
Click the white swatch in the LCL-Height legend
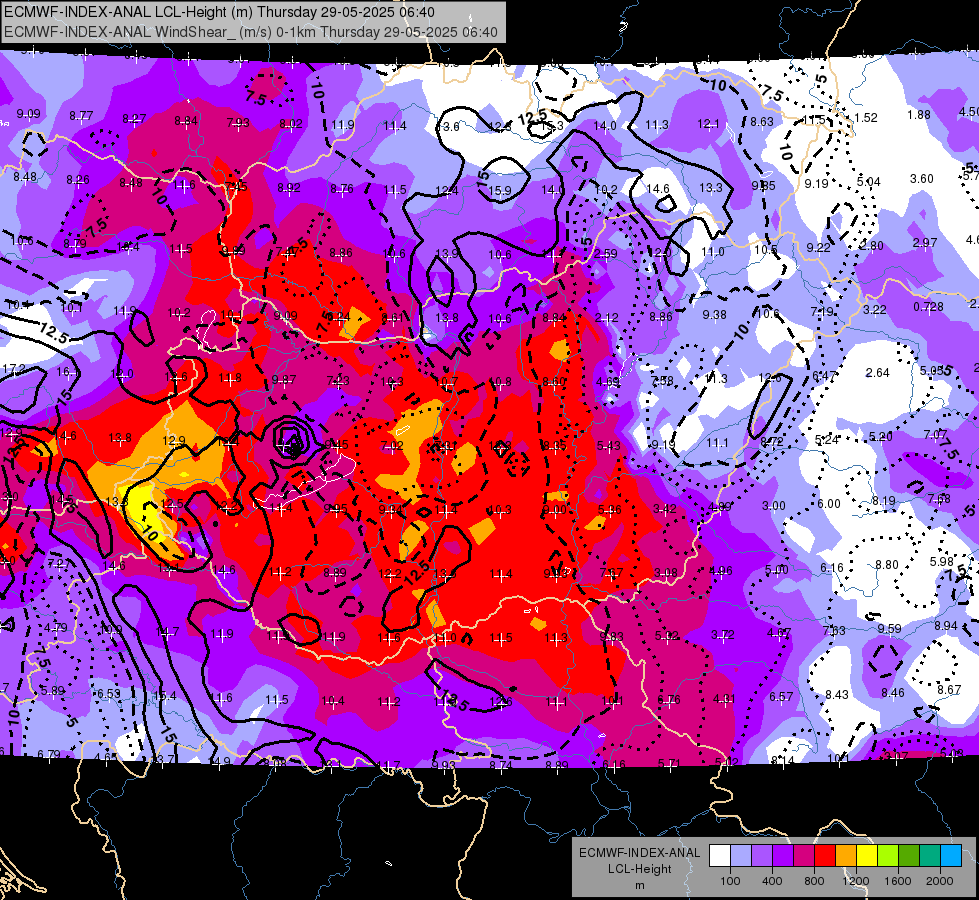coord(720,856)
